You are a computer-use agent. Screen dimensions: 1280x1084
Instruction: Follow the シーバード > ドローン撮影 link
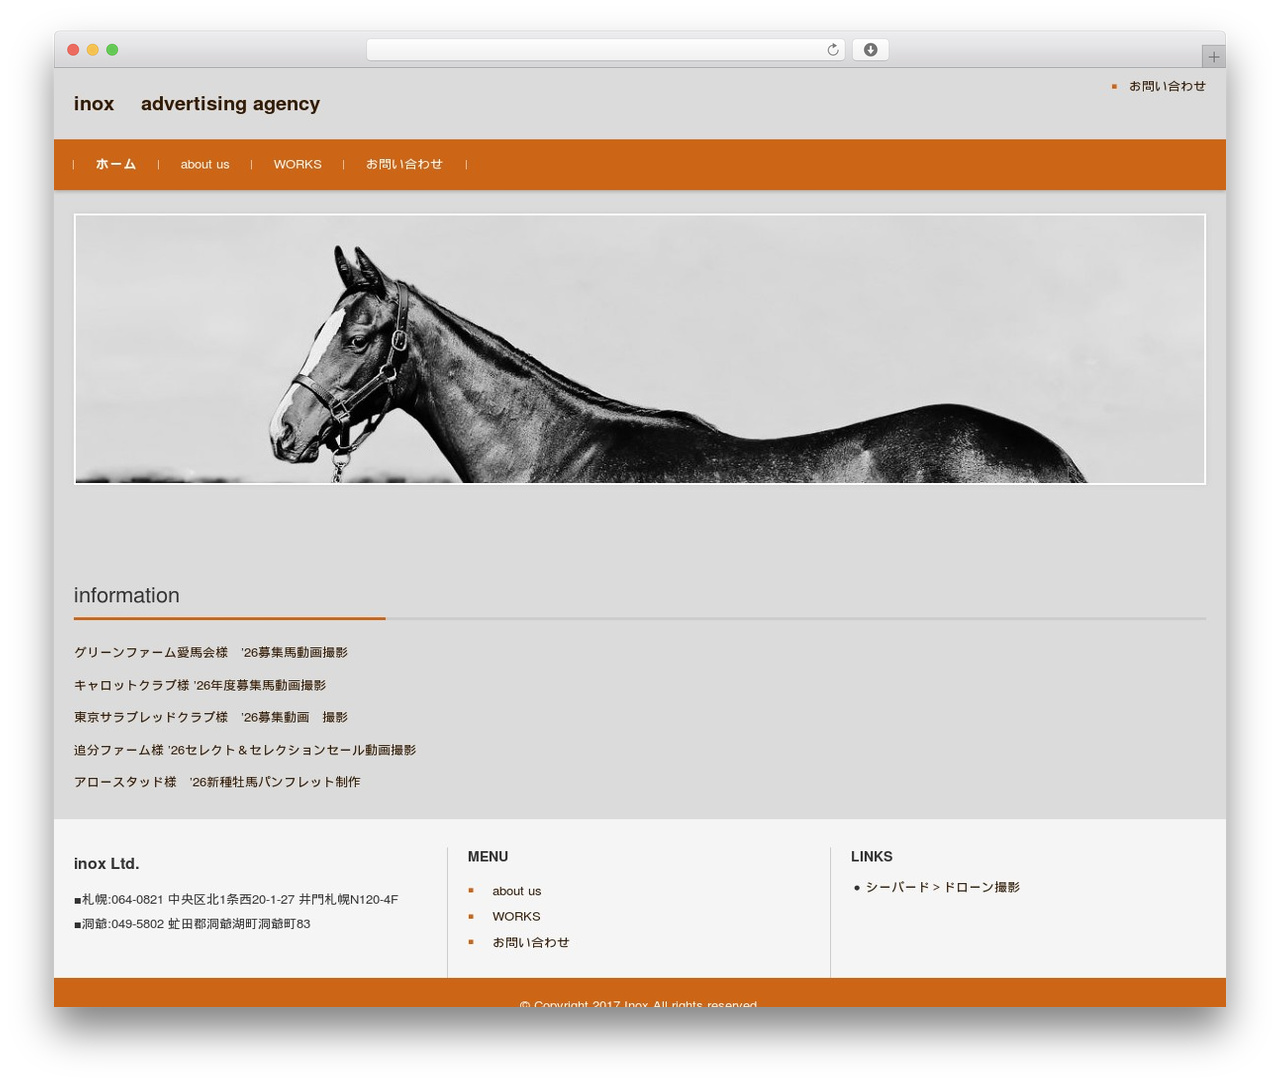tap(942, 887)
